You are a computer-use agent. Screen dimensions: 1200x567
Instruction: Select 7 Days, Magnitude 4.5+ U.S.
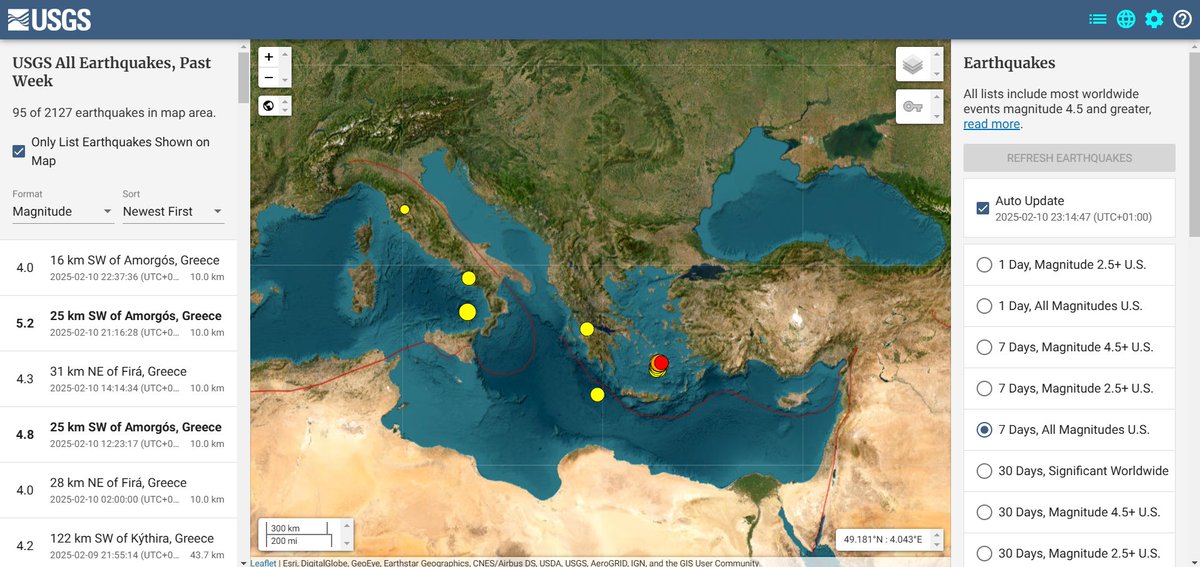coord(984,347)
